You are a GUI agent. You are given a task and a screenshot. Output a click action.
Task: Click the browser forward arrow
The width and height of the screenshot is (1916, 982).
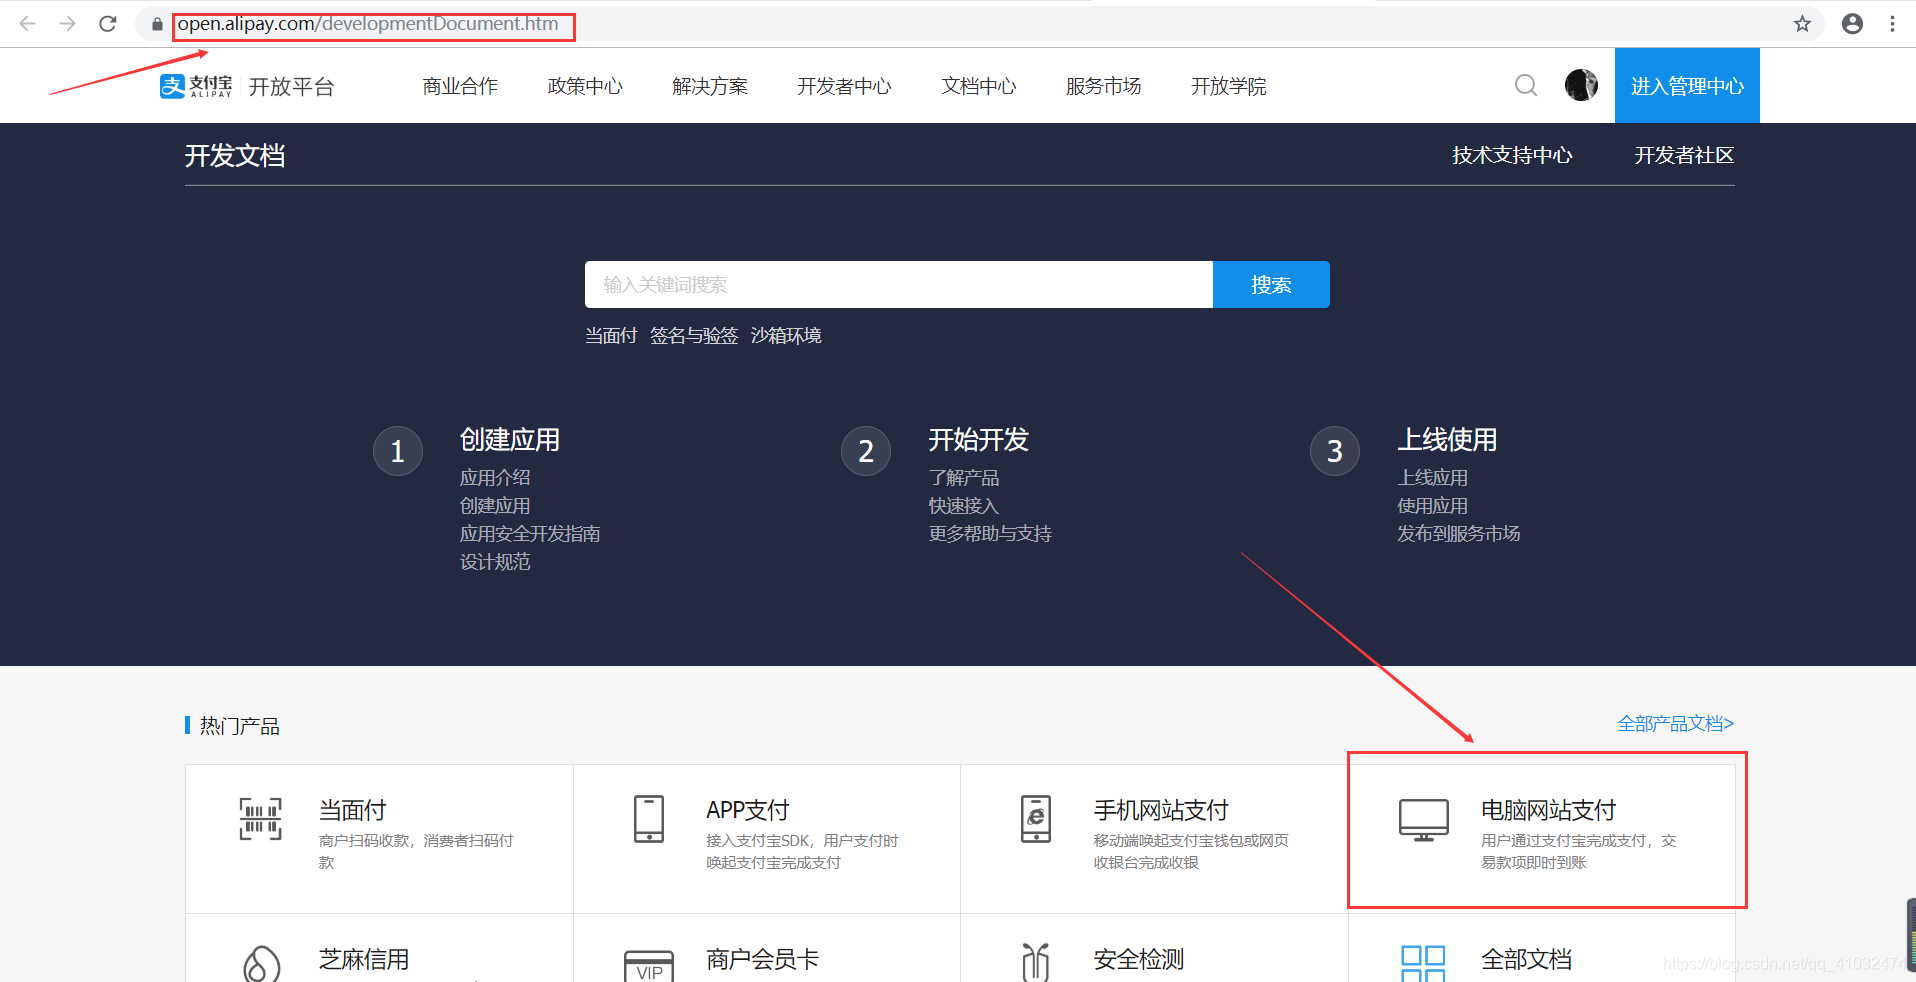(67, 24)
